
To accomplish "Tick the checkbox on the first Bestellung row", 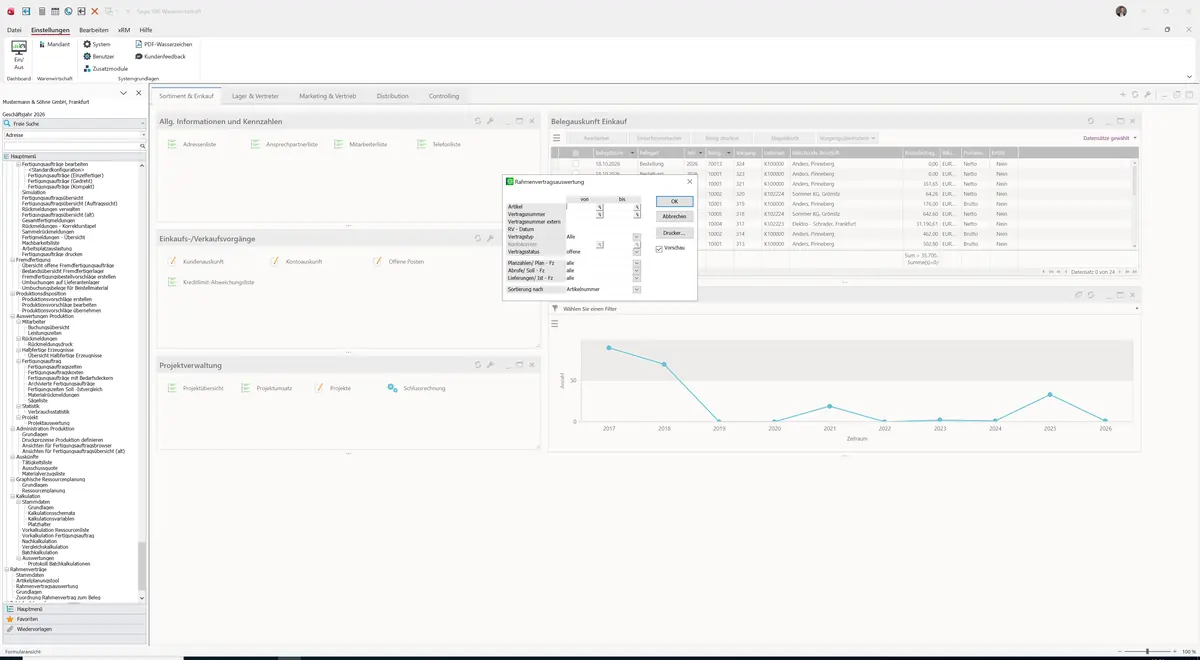I will pyautogui.click(x=576, y=163).
